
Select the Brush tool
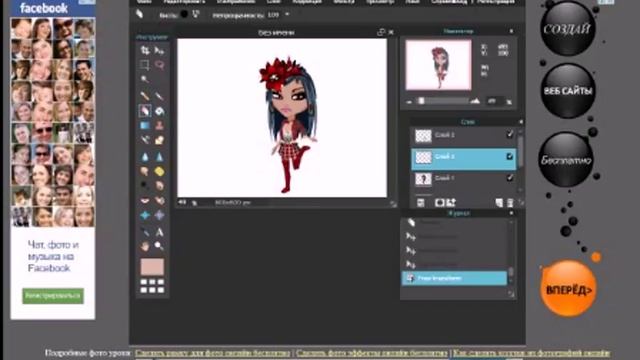pyautogui.click(x=160, y=96)
